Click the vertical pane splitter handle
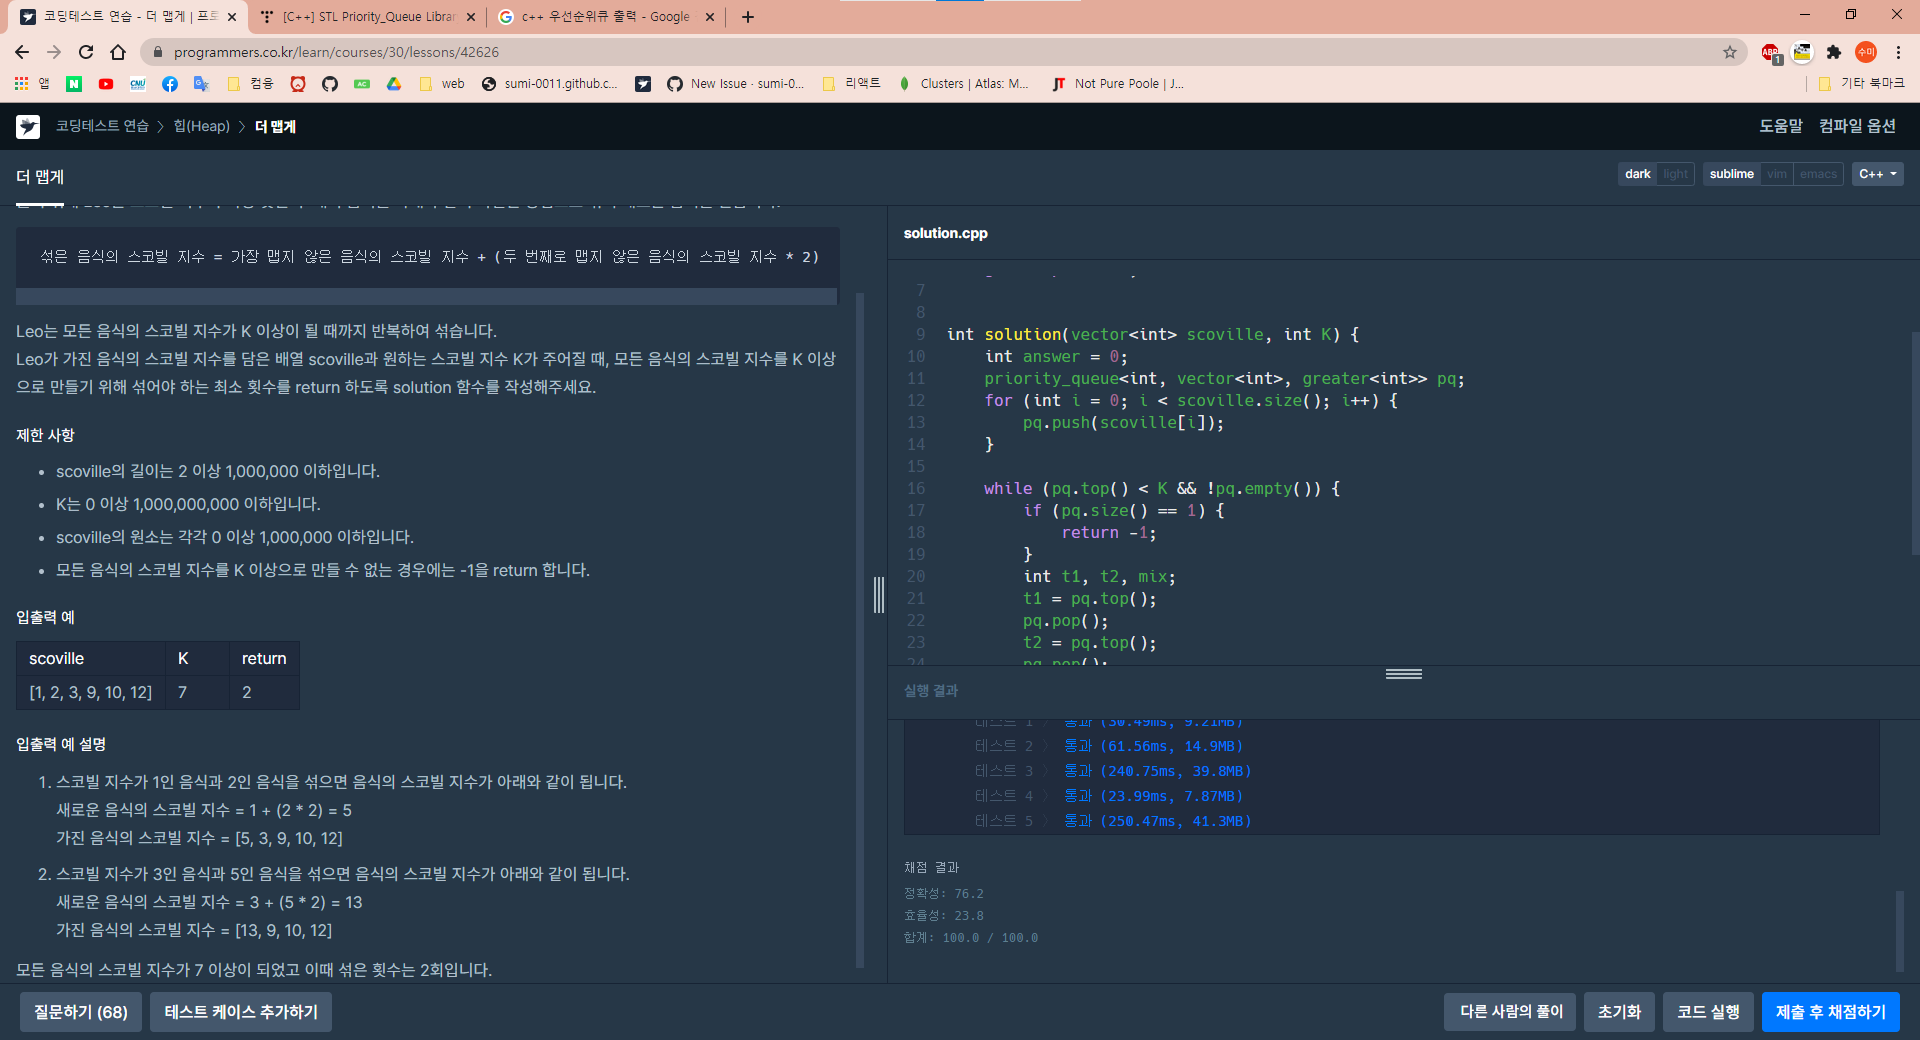Viewport: 1920px width, 1040px height. [879, 595]
